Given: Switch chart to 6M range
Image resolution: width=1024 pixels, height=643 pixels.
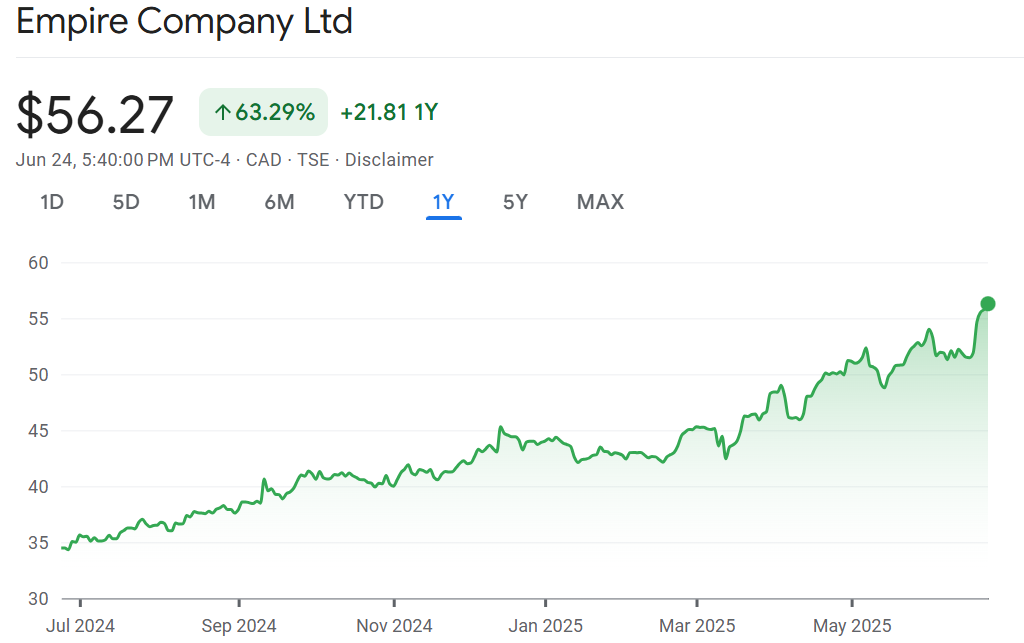Looking at the screenshot, I should 279,202.
